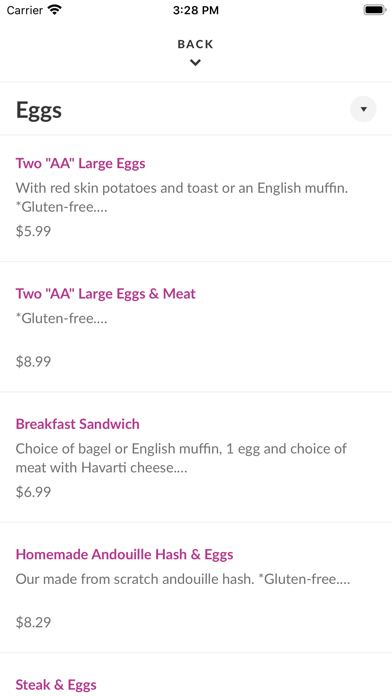This screenshot has width=392, height=696.
Task: Click the made from scratch andouille description
Action: coord(183,579)
